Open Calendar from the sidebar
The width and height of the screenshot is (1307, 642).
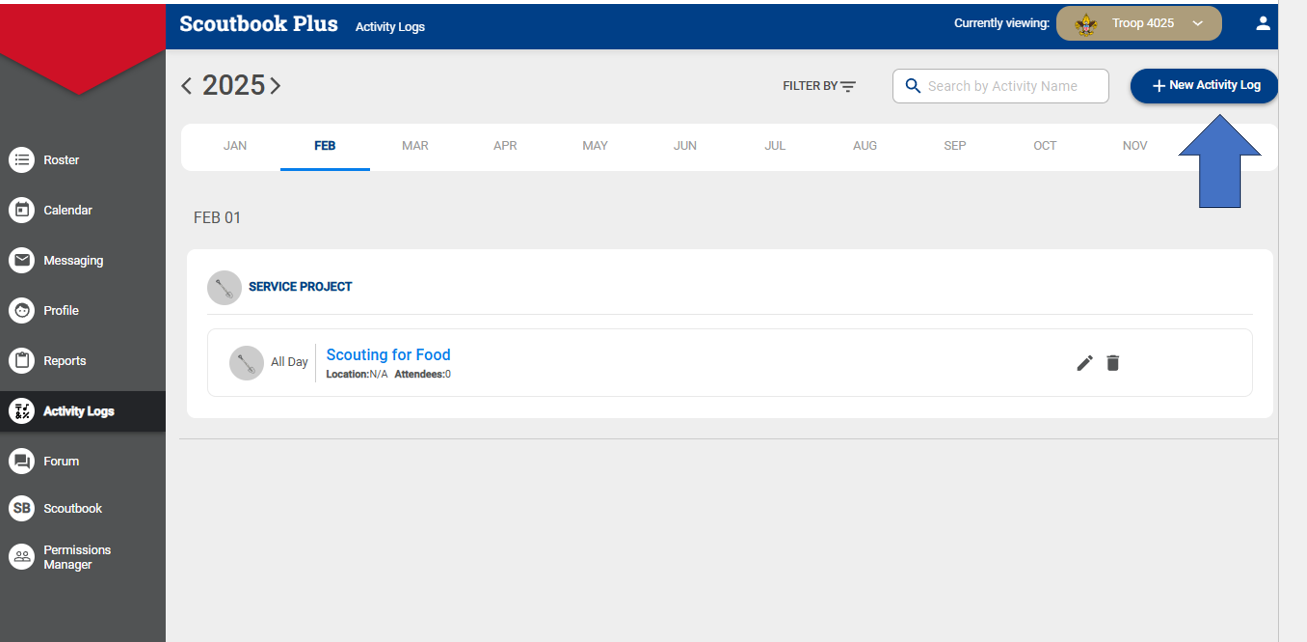21,210
